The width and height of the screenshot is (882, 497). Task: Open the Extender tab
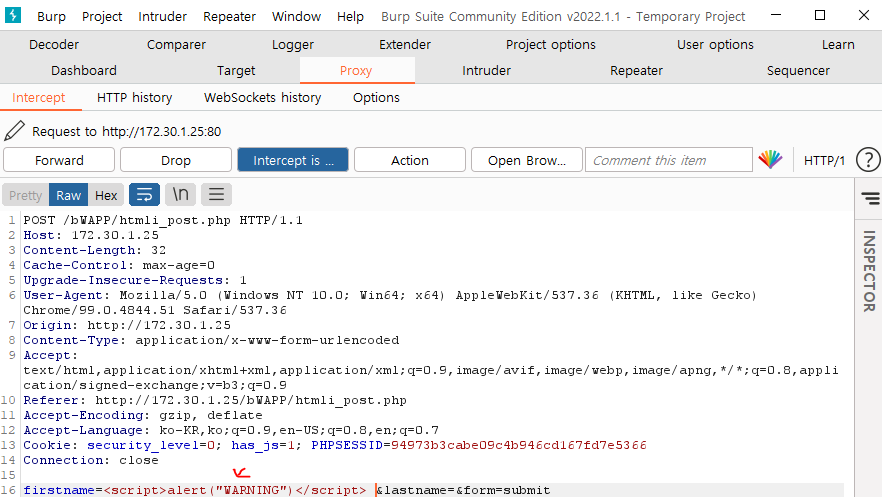pos(405,44)
